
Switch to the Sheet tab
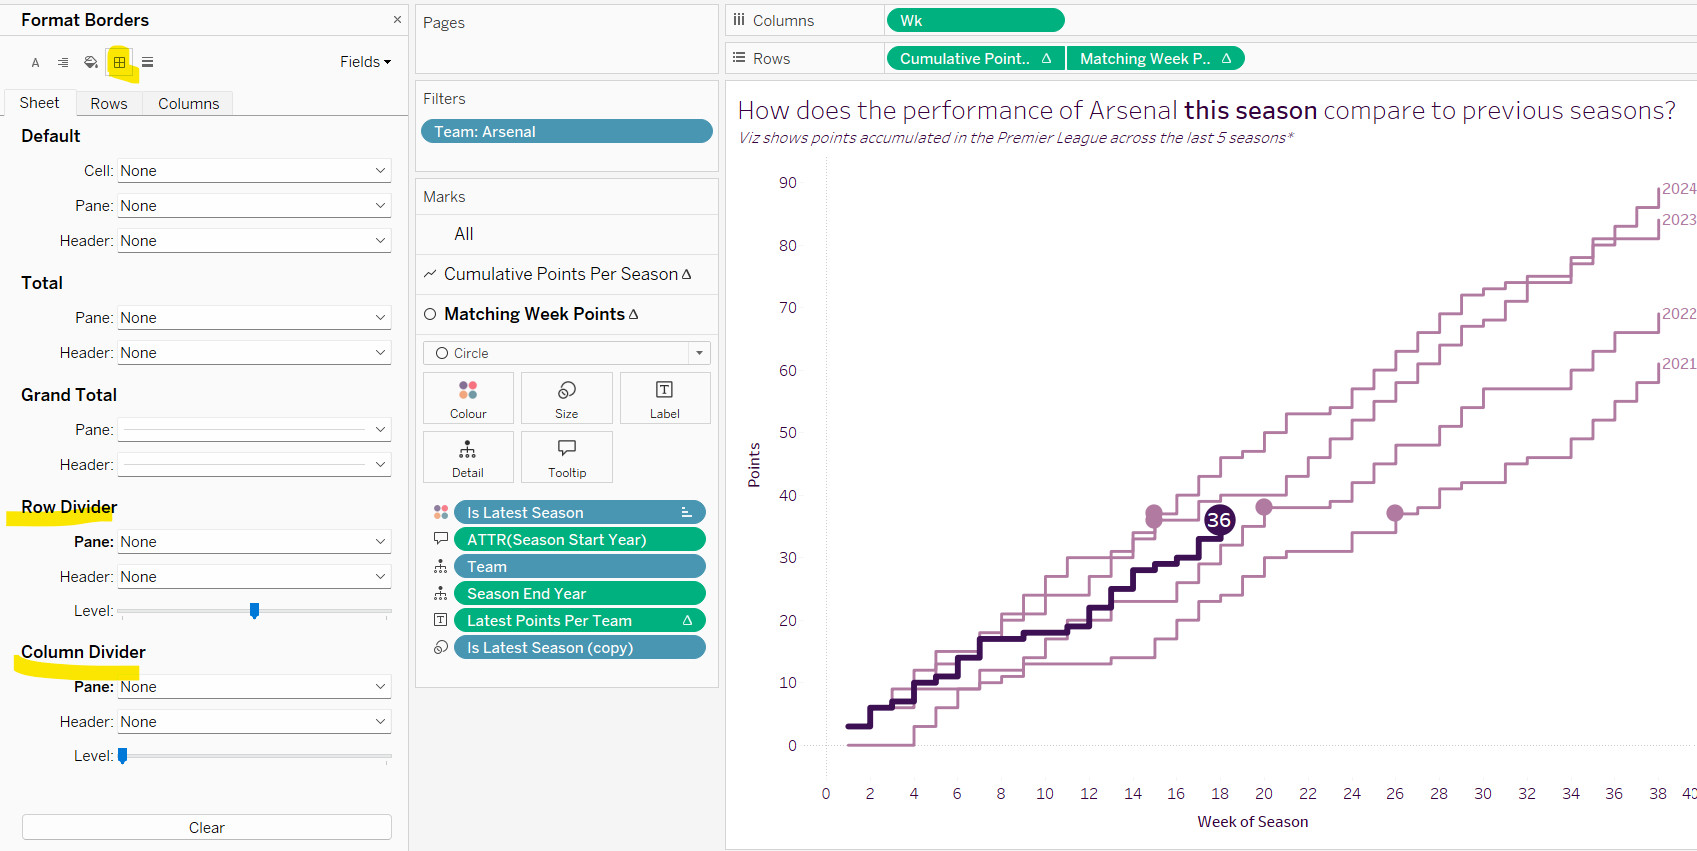coord(39,103)
